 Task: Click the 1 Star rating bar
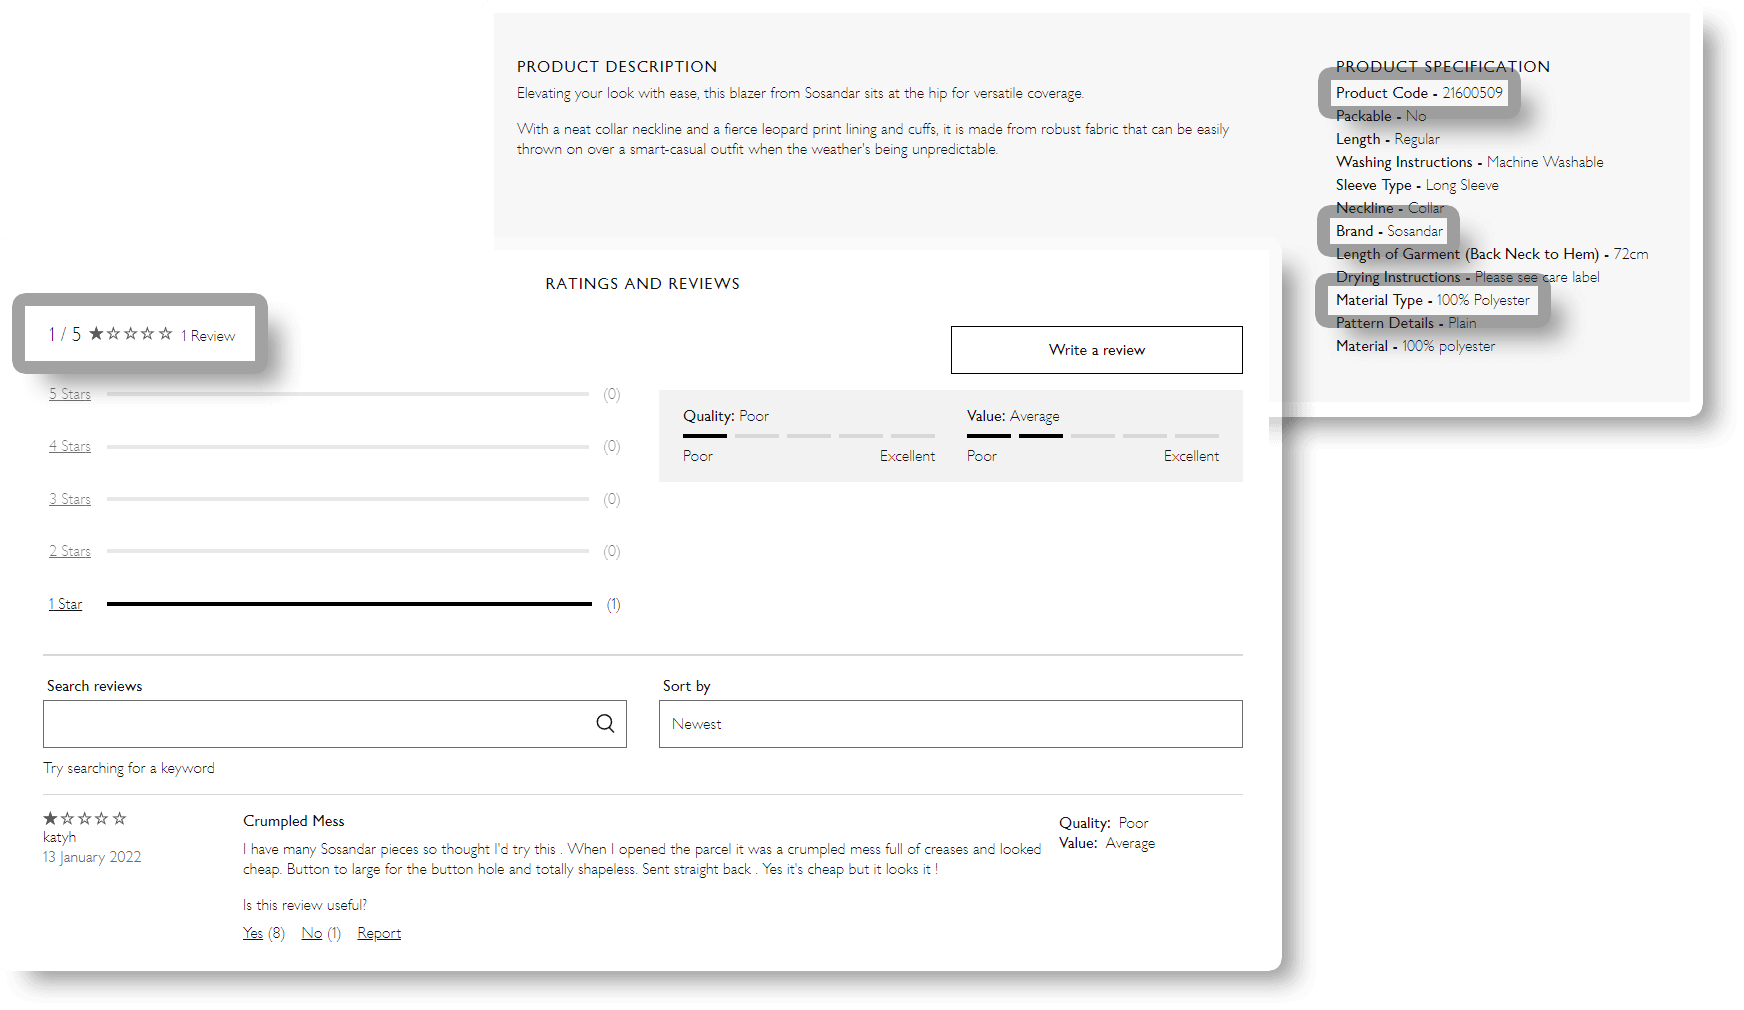pos(349,604)
